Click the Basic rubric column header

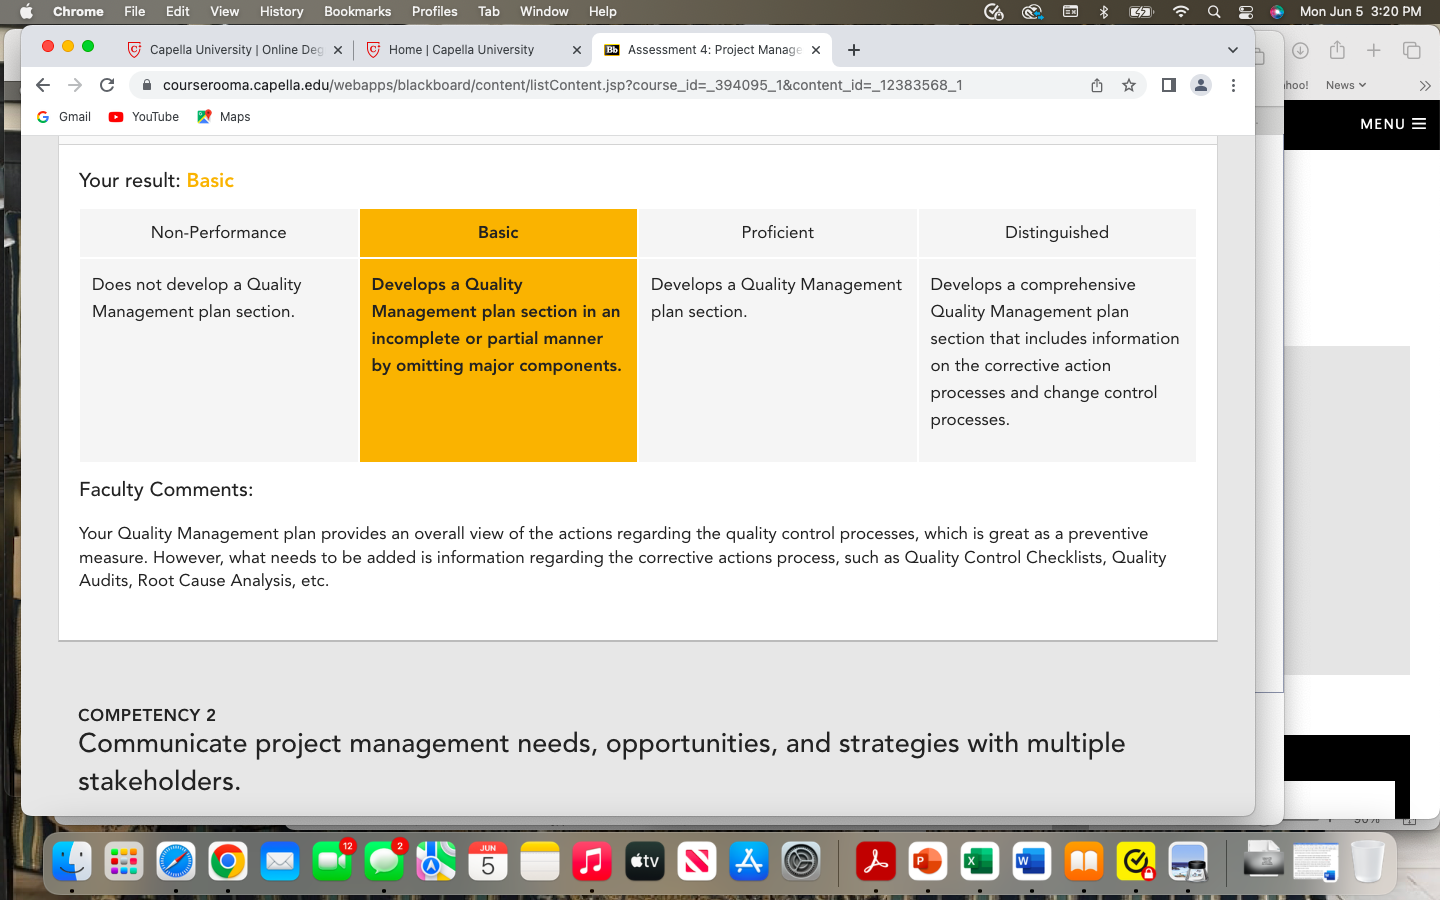(498, 233)
